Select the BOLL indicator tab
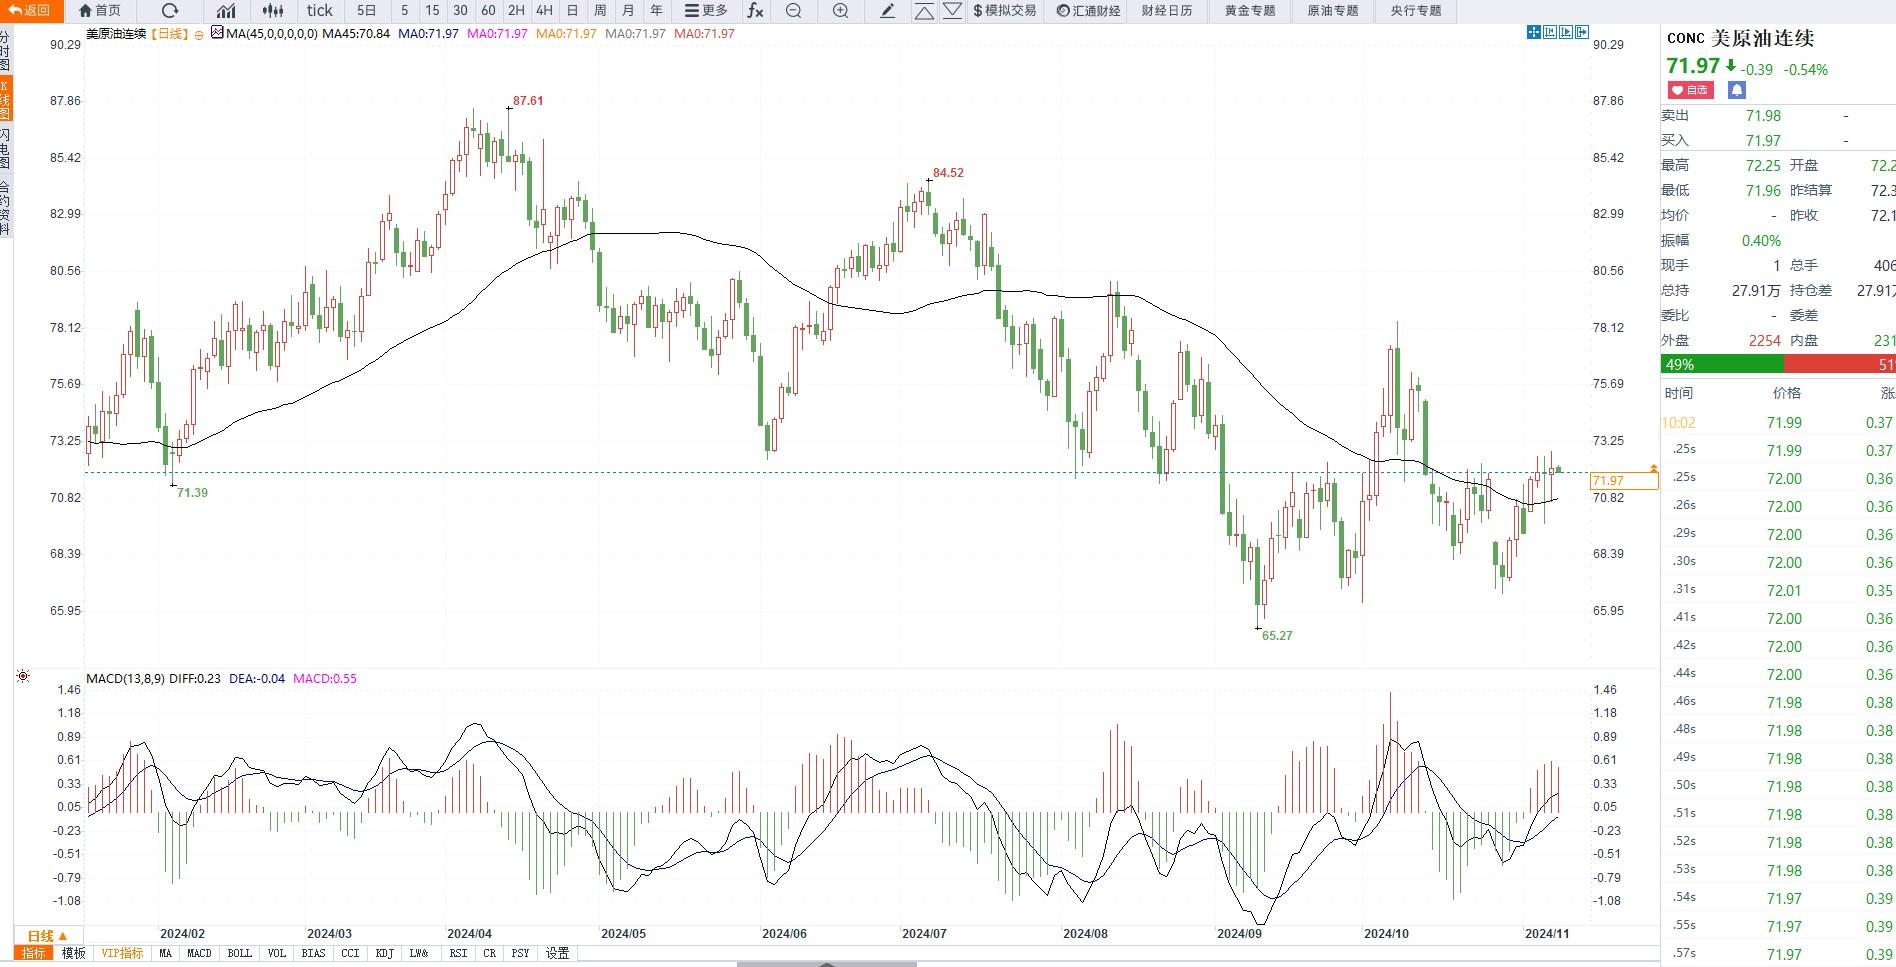The height and width of the screenshot is (967, 1896). [240, 953]
